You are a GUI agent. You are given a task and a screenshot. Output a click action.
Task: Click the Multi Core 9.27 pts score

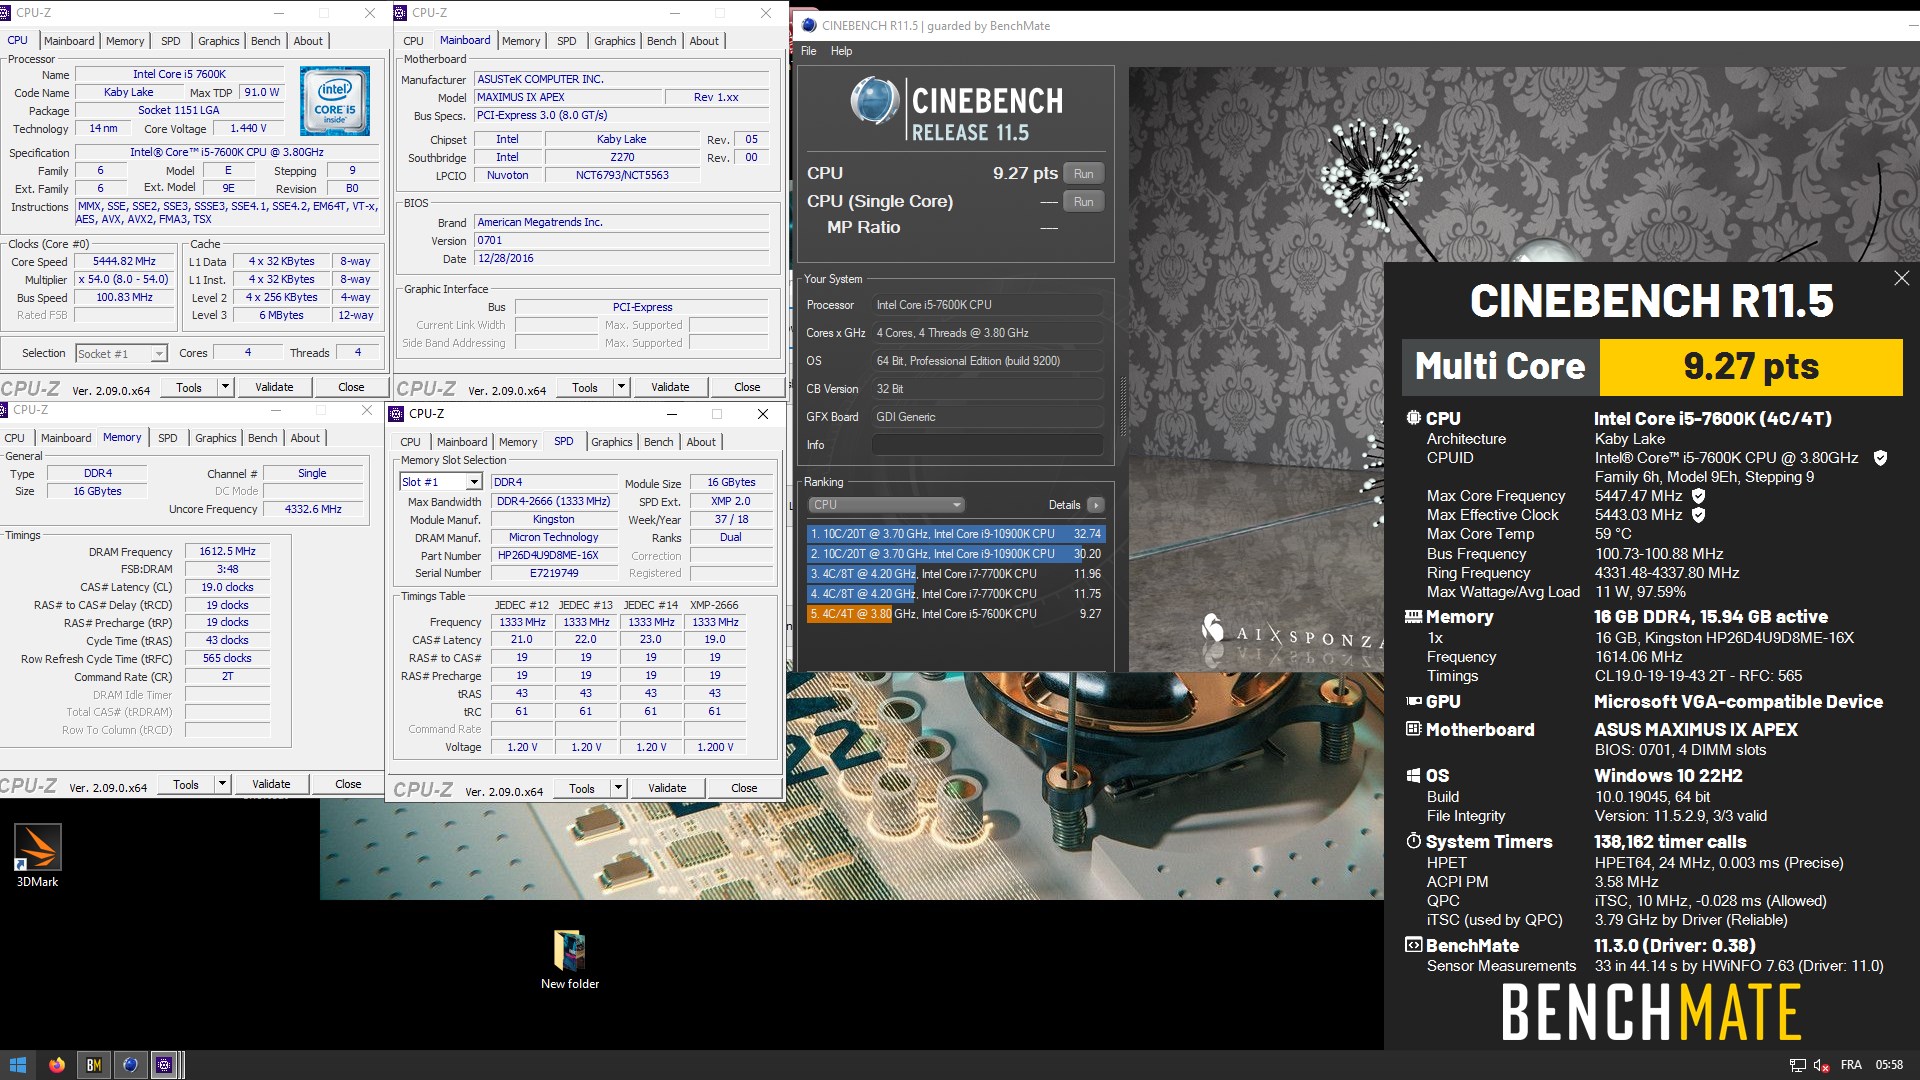tap(1751, 367)
